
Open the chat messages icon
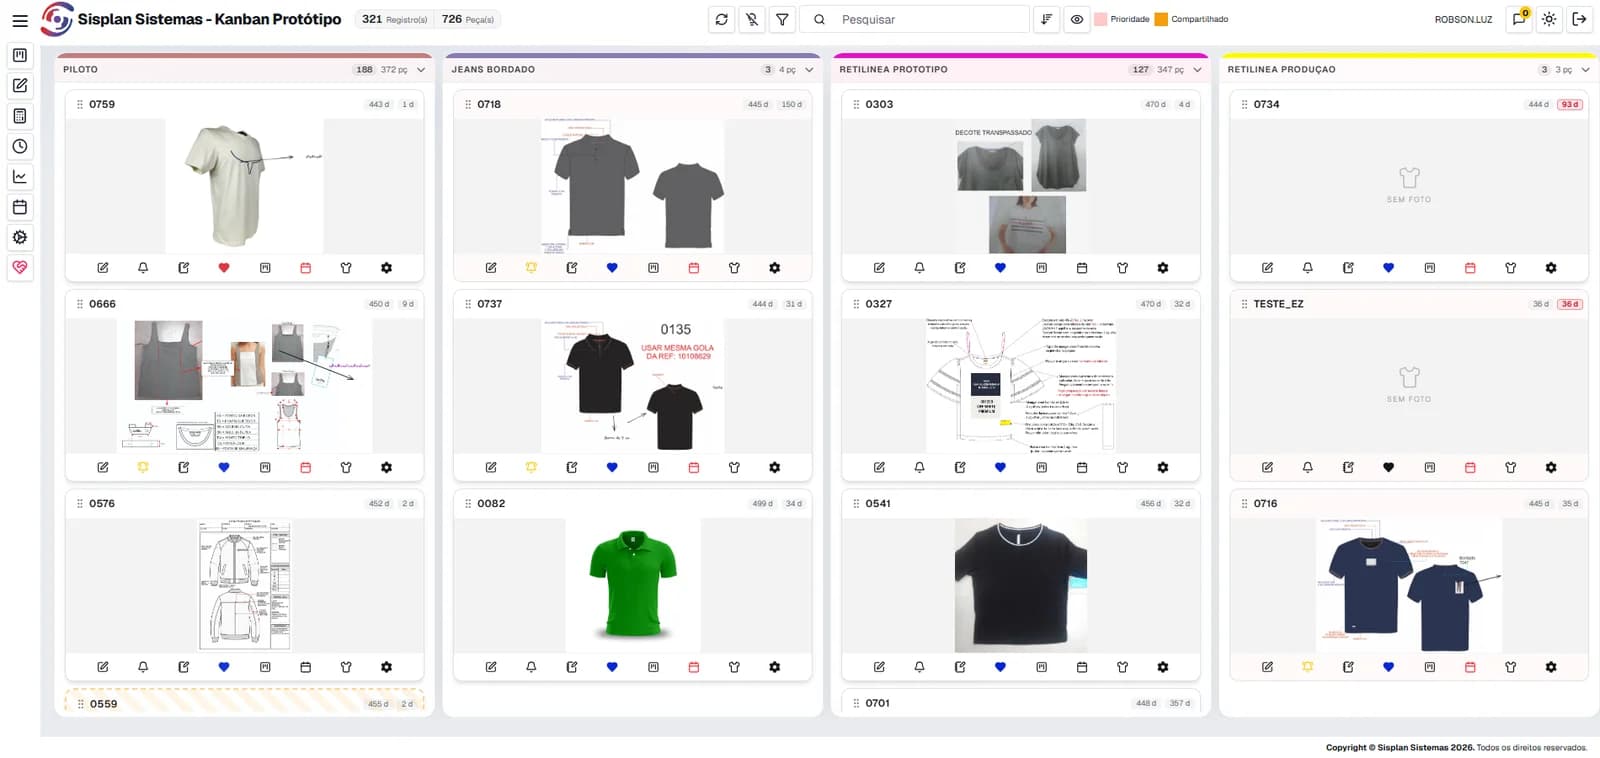point(1519,19)
